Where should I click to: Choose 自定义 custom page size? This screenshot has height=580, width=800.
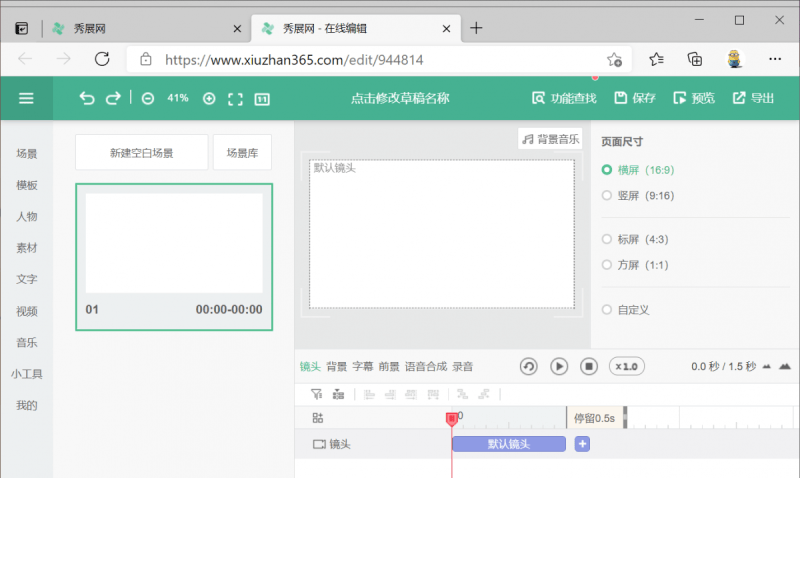point(629,309)
